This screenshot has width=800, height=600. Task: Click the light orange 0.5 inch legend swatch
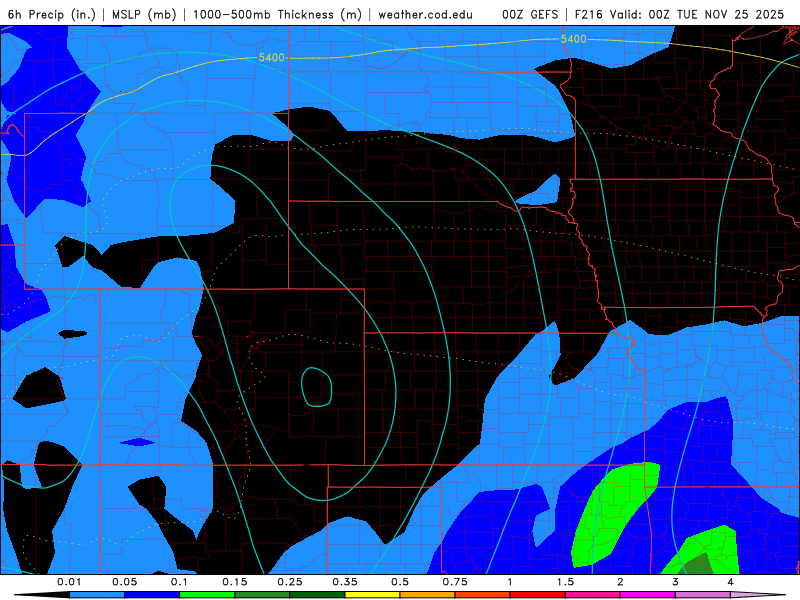[428, 595]
